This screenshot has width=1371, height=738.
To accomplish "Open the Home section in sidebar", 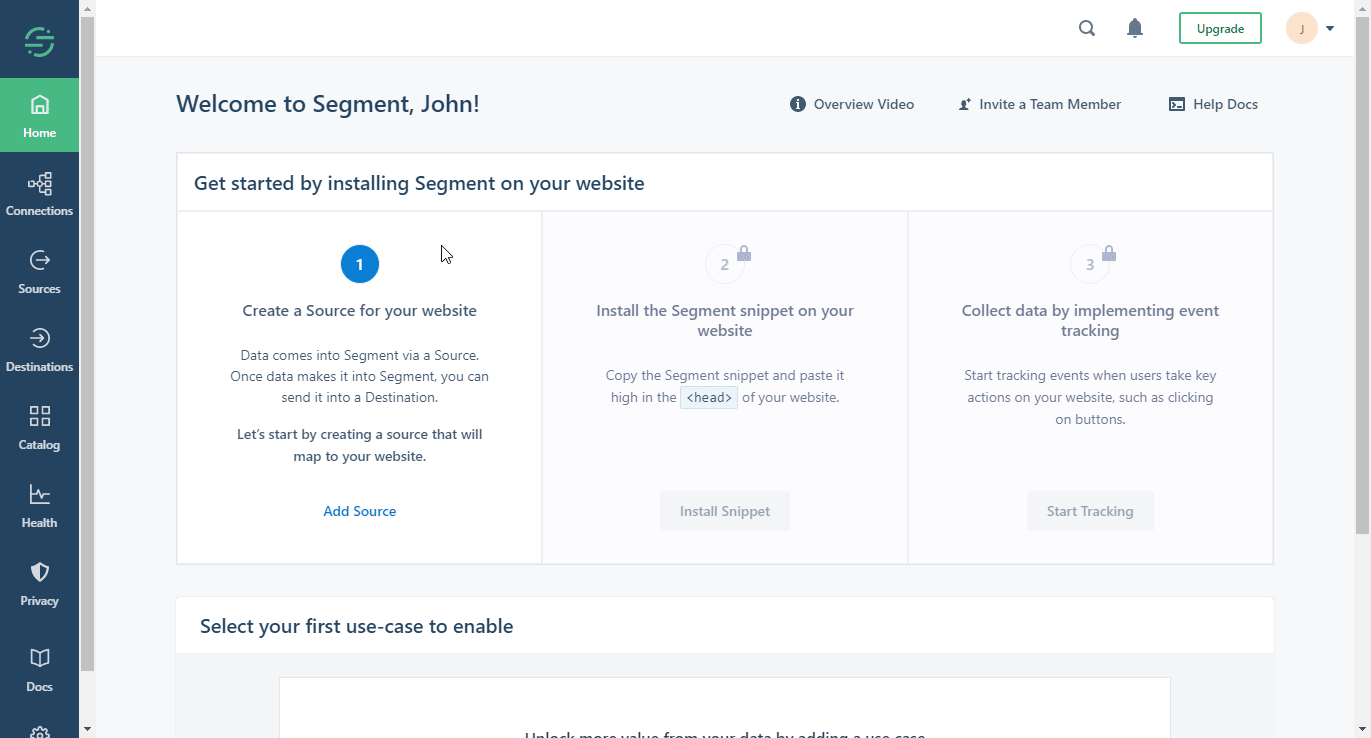I will [x=39, y=113].
